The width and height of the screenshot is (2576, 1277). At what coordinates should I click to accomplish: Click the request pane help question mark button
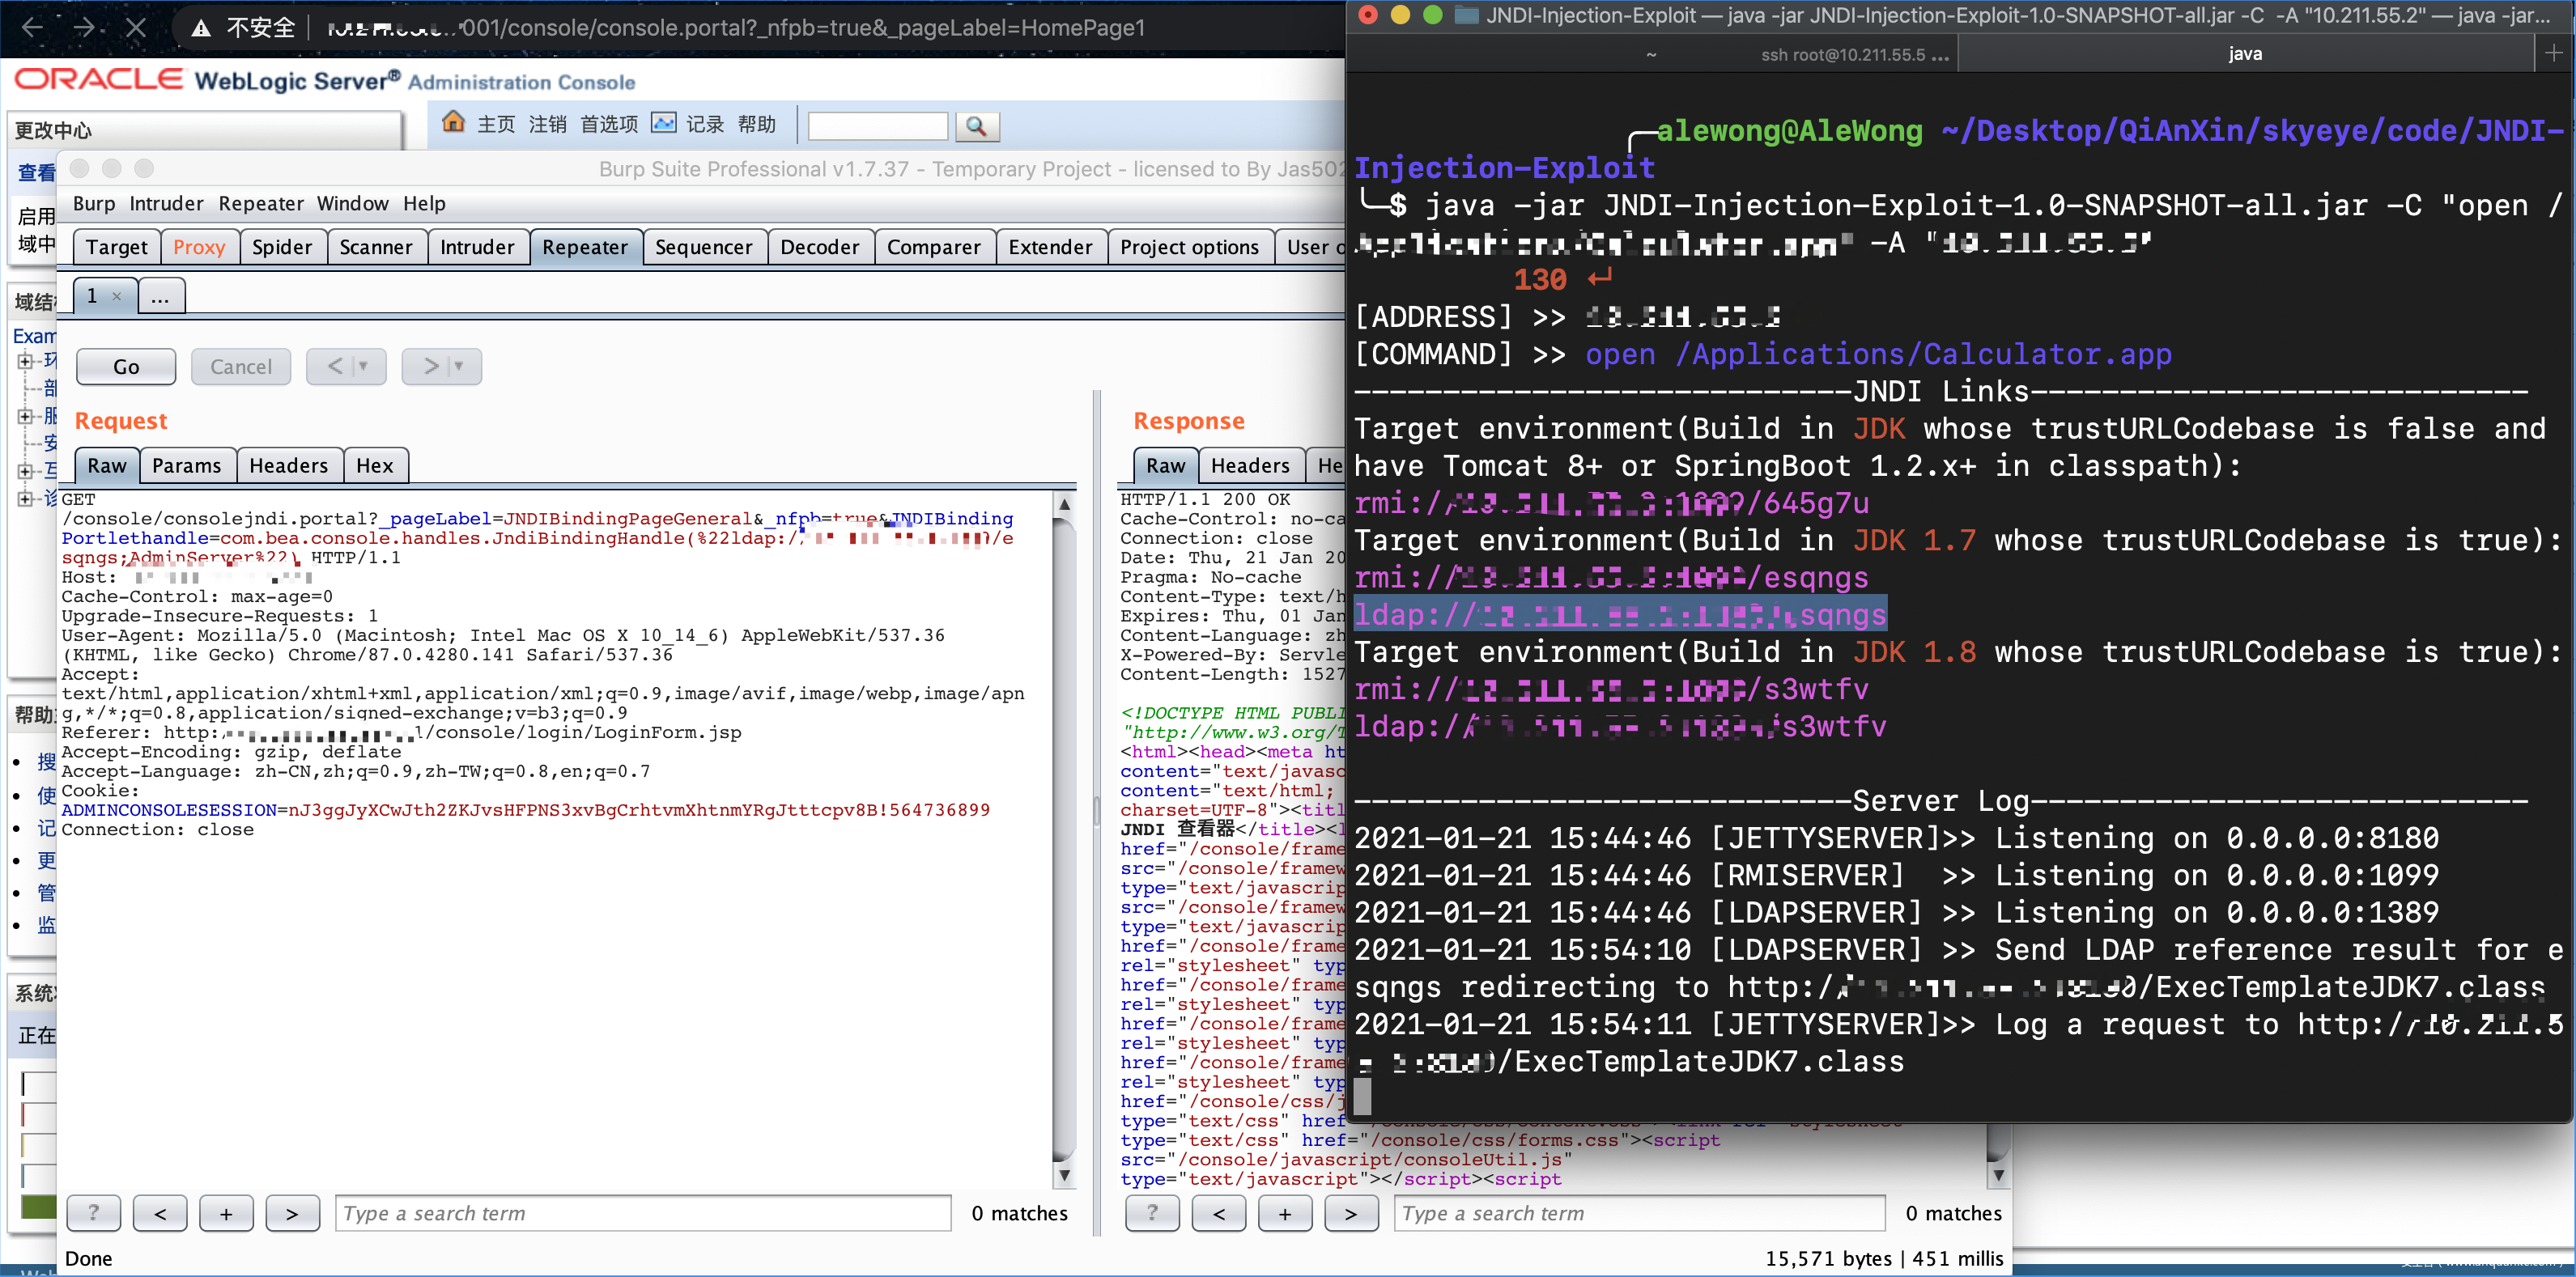pyautogui.click(x=93, y=1213)
